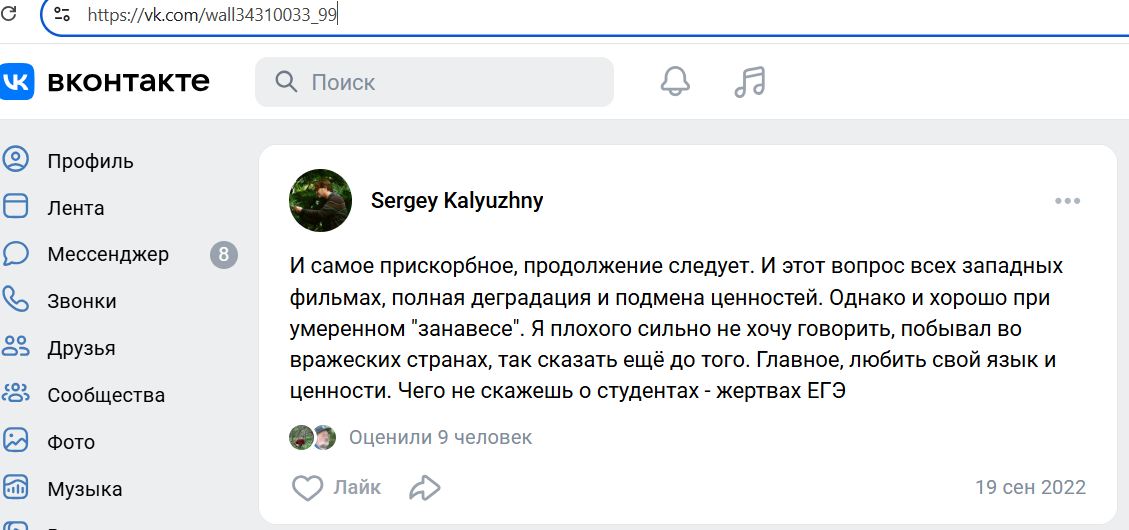Open the post three-dots options menu
1129x530 pixels.
click(x=1067, y=201)
